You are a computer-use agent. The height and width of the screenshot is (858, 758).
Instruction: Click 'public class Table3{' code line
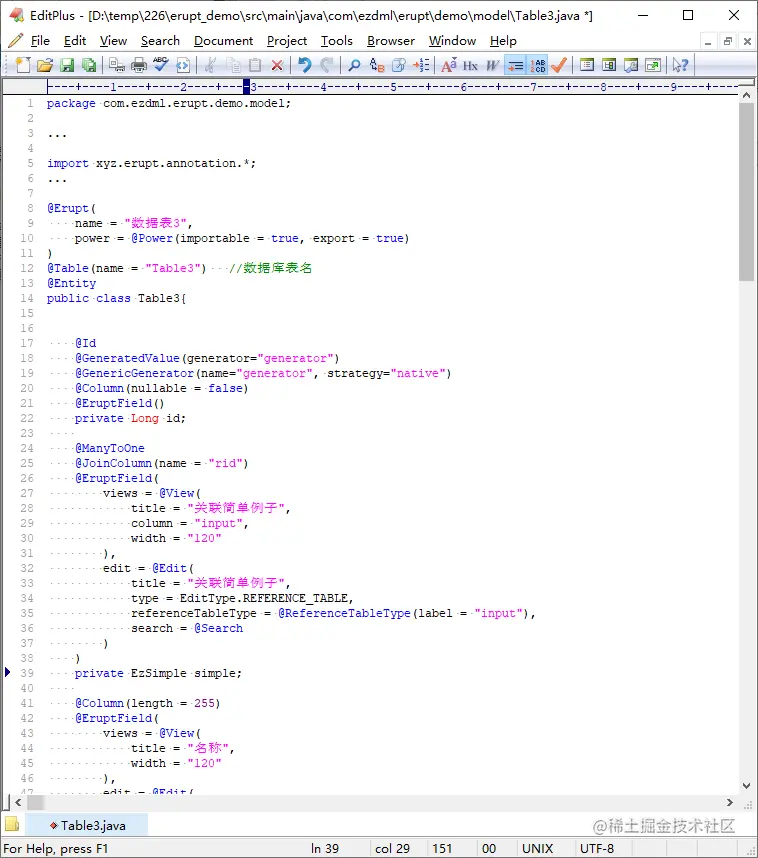pos(116,298)
